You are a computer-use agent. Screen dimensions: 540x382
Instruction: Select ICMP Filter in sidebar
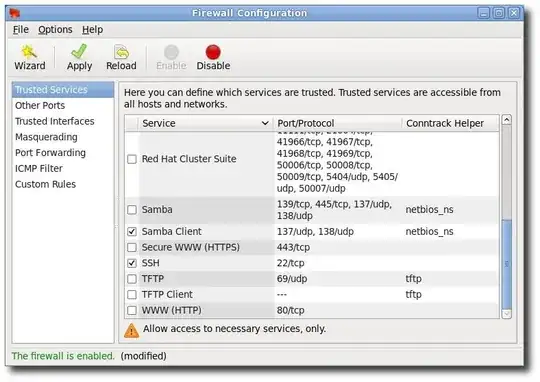tap(39, 168)
